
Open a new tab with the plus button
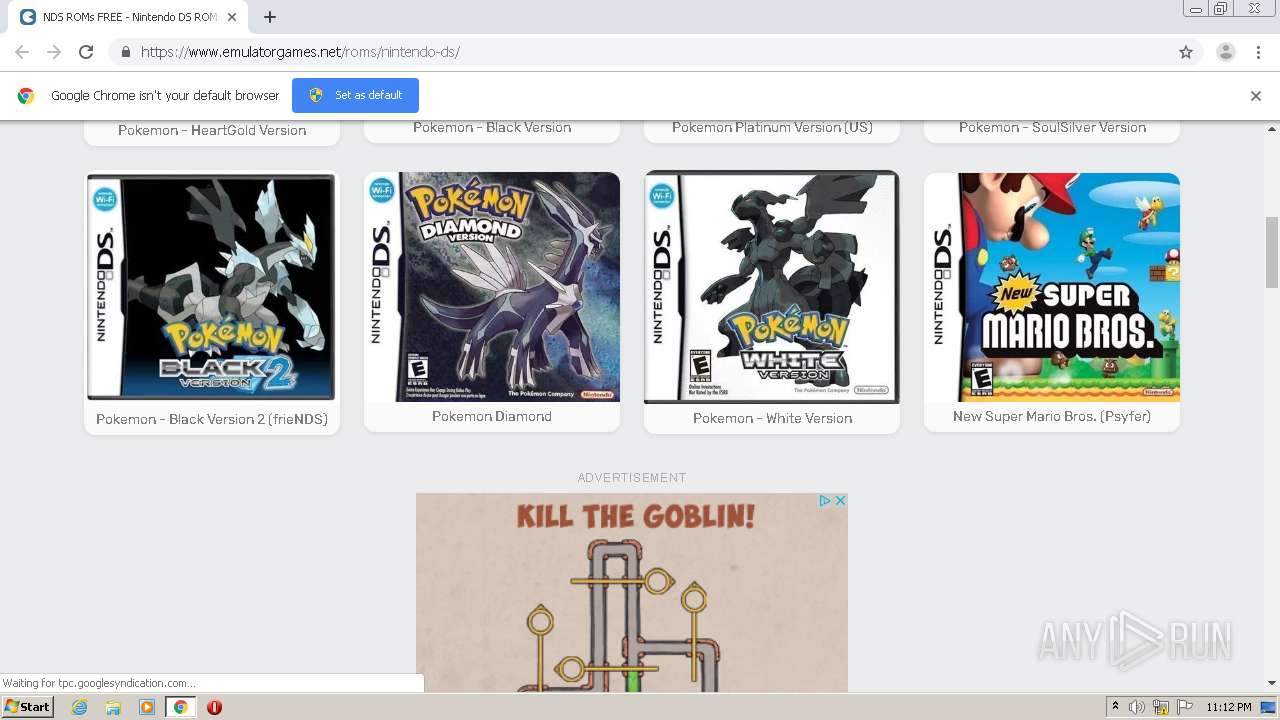(x=270, y=17)
